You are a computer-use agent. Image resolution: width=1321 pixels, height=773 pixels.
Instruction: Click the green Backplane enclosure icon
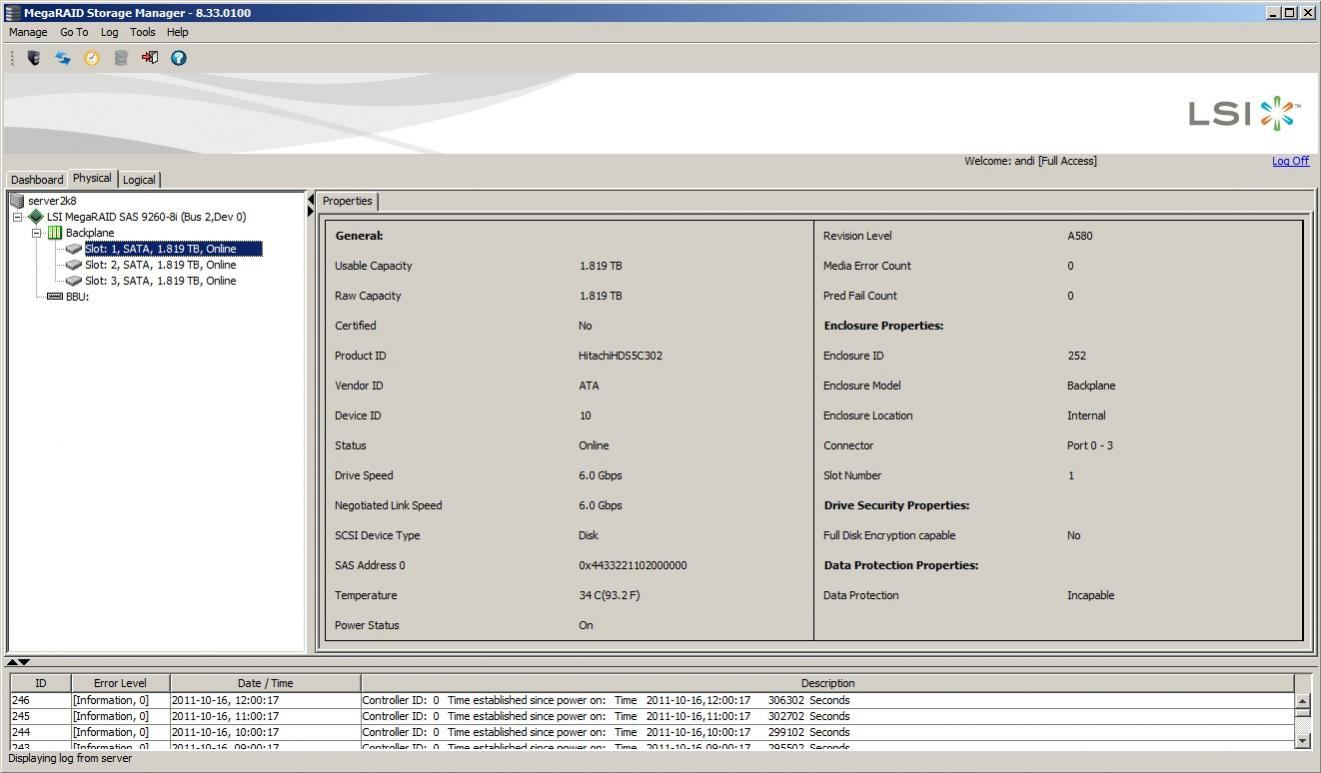pyautogui.click(x=55, y=233)
